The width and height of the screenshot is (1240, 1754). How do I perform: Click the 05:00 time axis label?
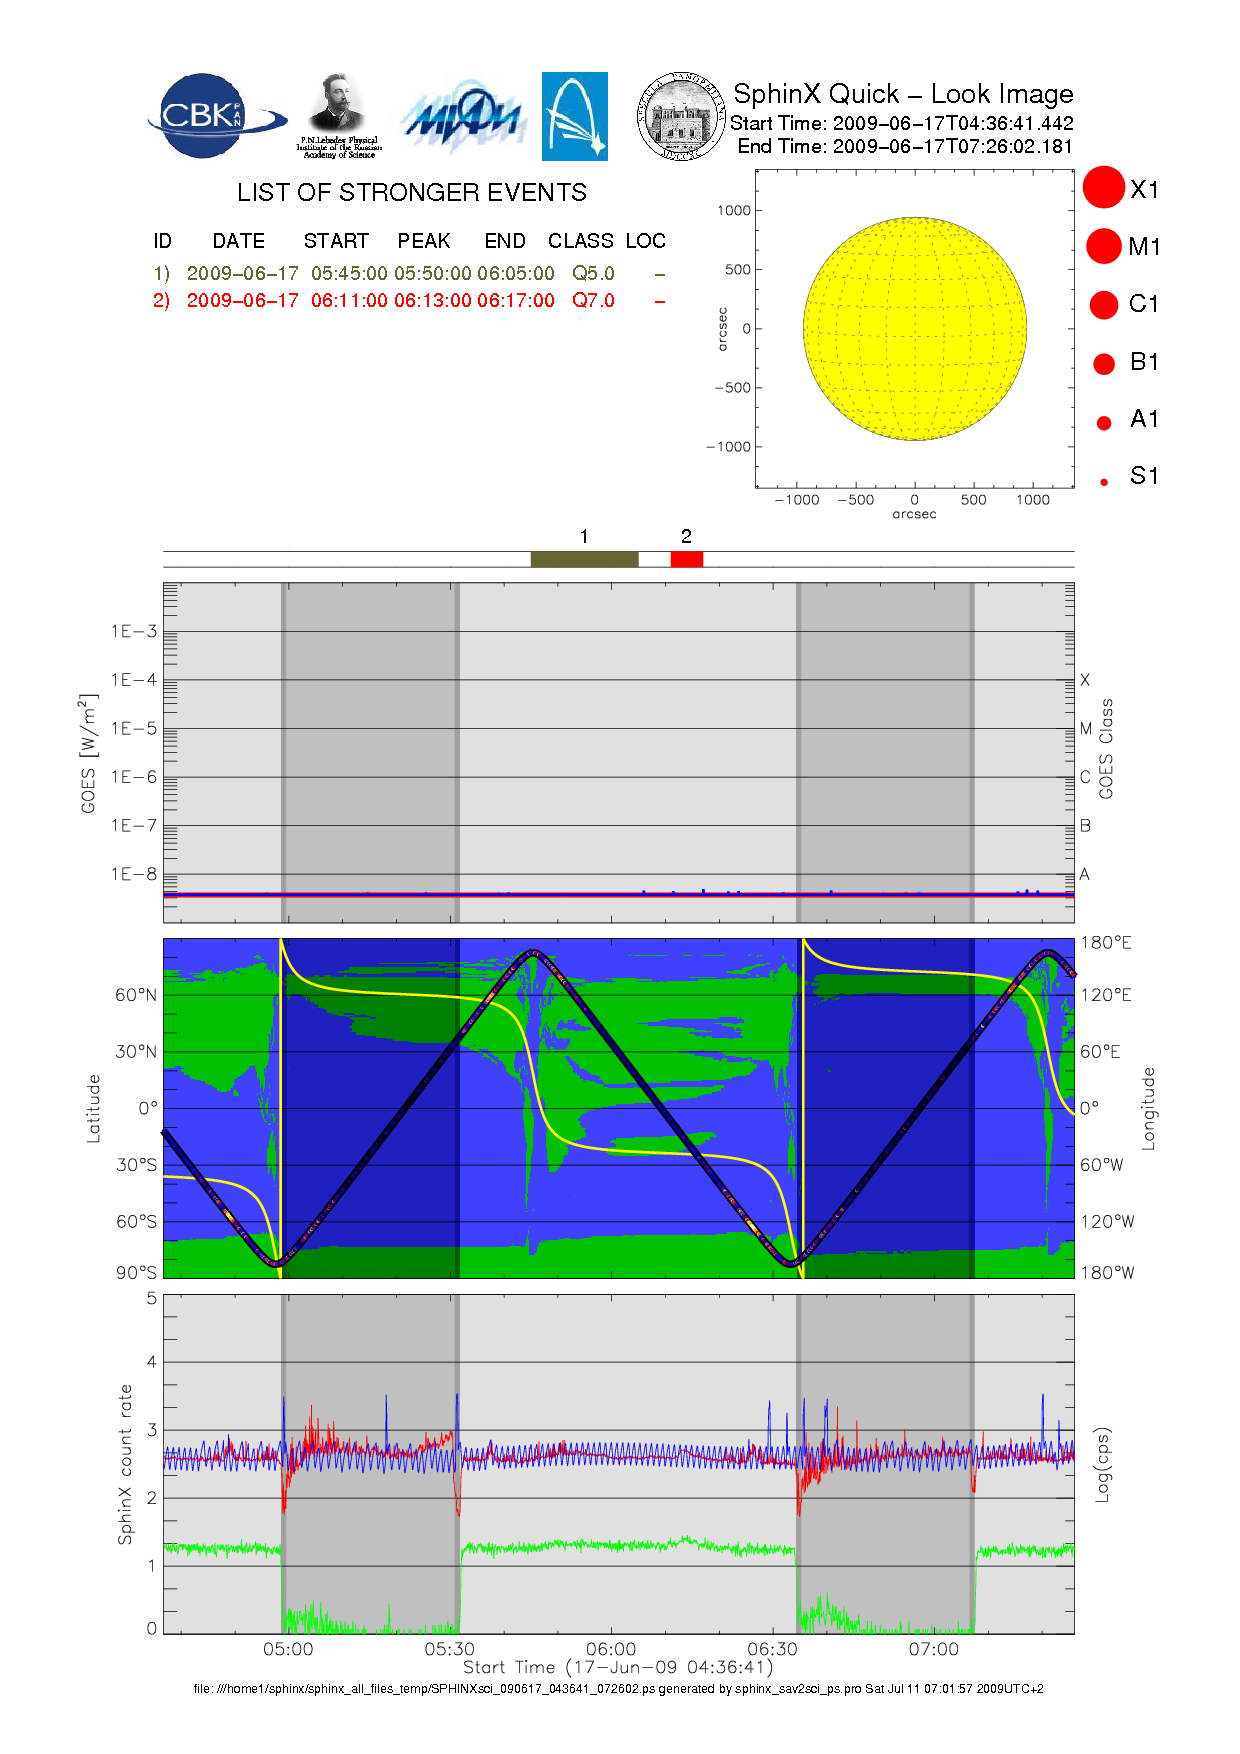point(288,1649)
